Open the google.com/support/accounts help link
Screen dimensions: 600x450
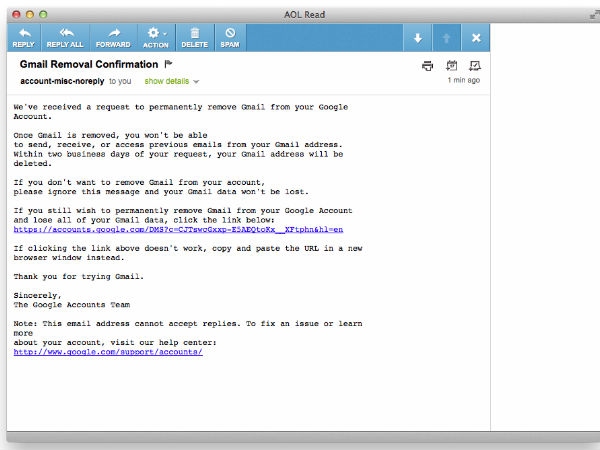click(108, 352)
